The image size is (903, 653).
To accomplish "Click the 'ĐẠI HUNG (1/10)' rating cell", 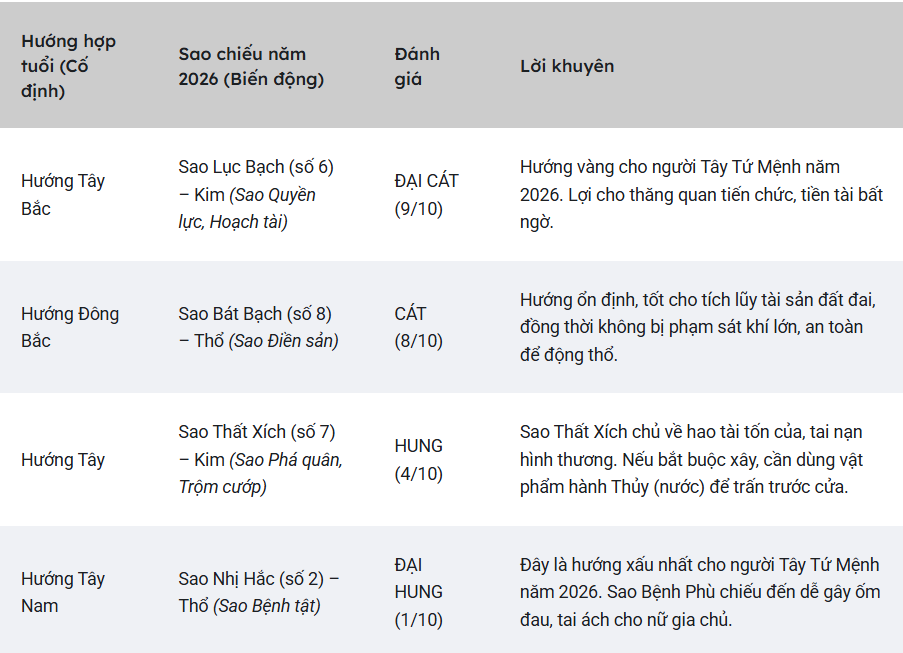I will tap(418, 592).
